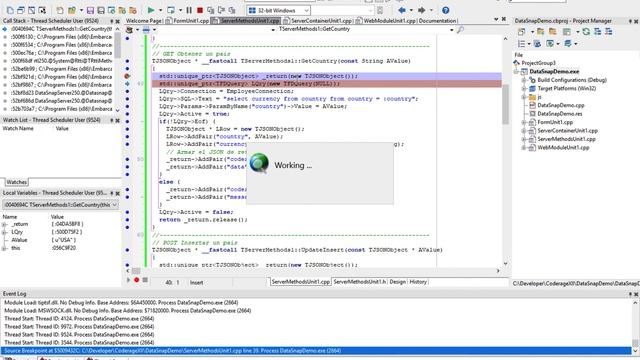Close the Call Stack panel
This screenshot has height=360, width=640.
tap(118, 21)
